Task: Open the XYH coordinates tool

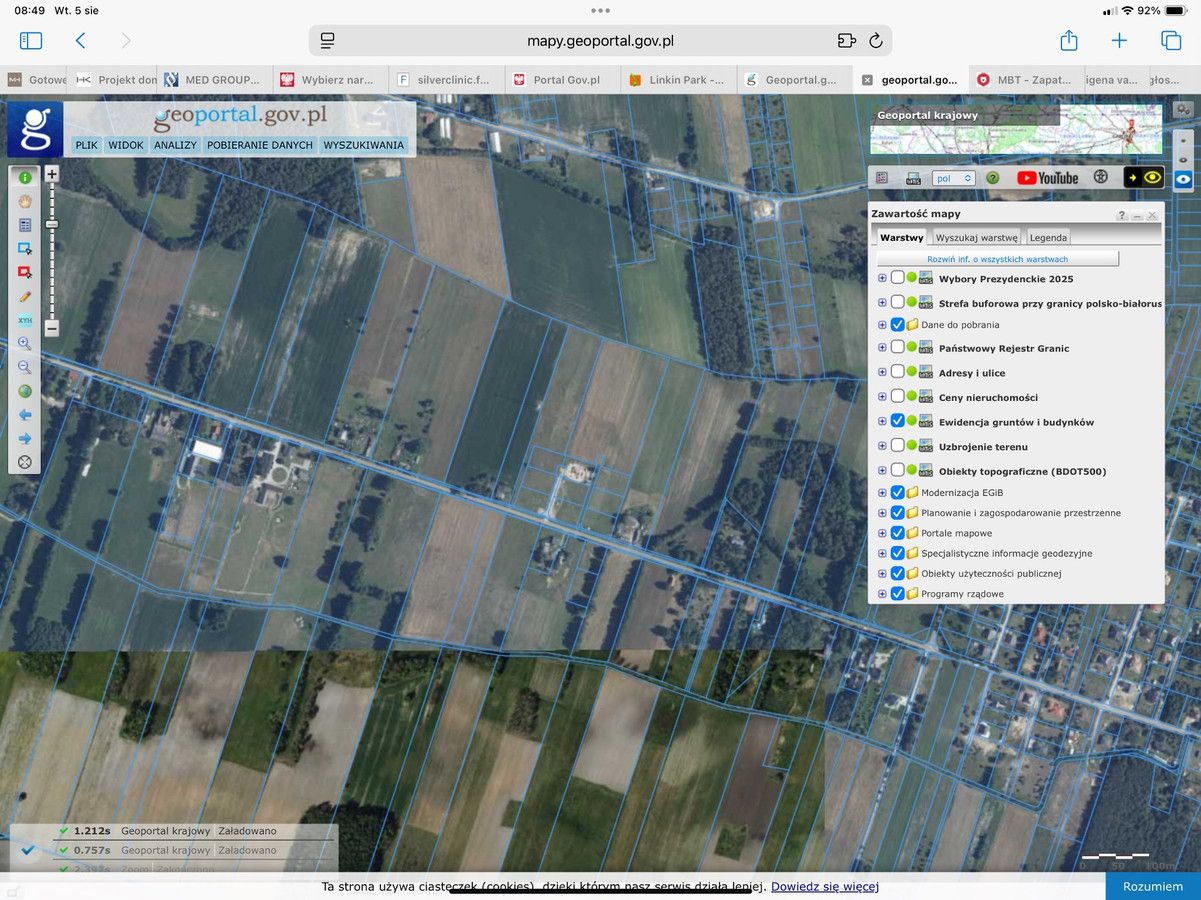Action: coord(25,320)
